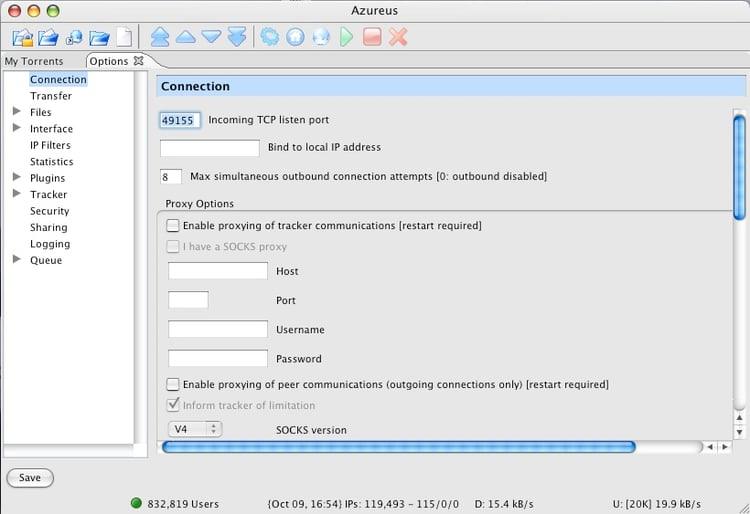Select Statistics in the options tree

[x=52, y=162]
